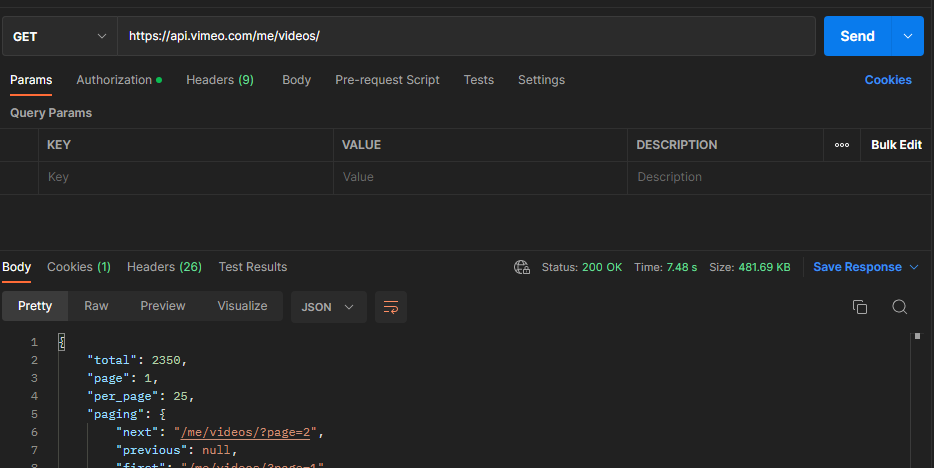Image resolution: width=934 pixels, height=468 pixels.
Task: Open the JSON format dropdown
Action: 329,307
